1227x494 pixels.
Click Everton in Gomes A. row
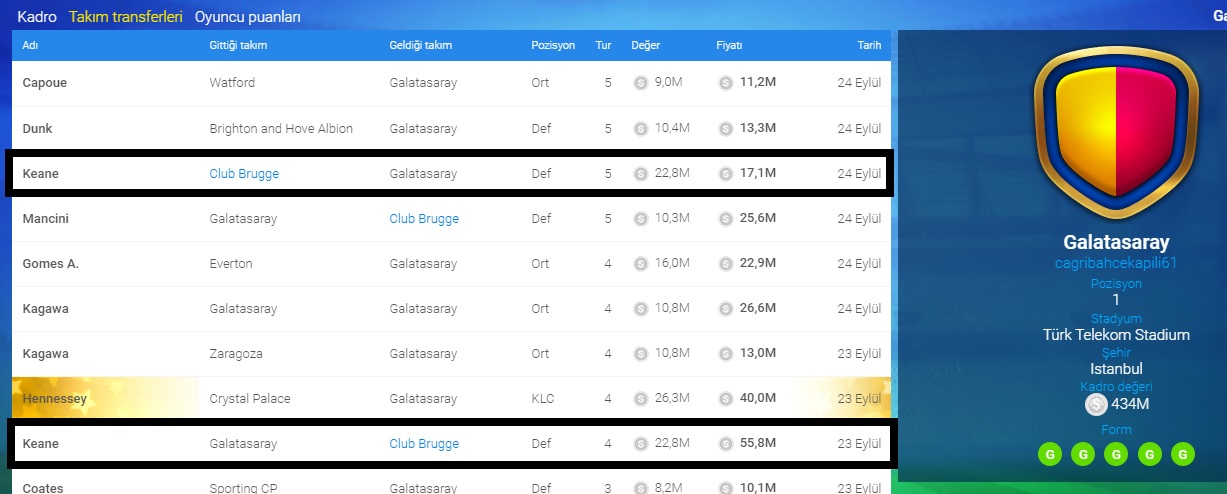pyautogui.click(x=231, y=264)
